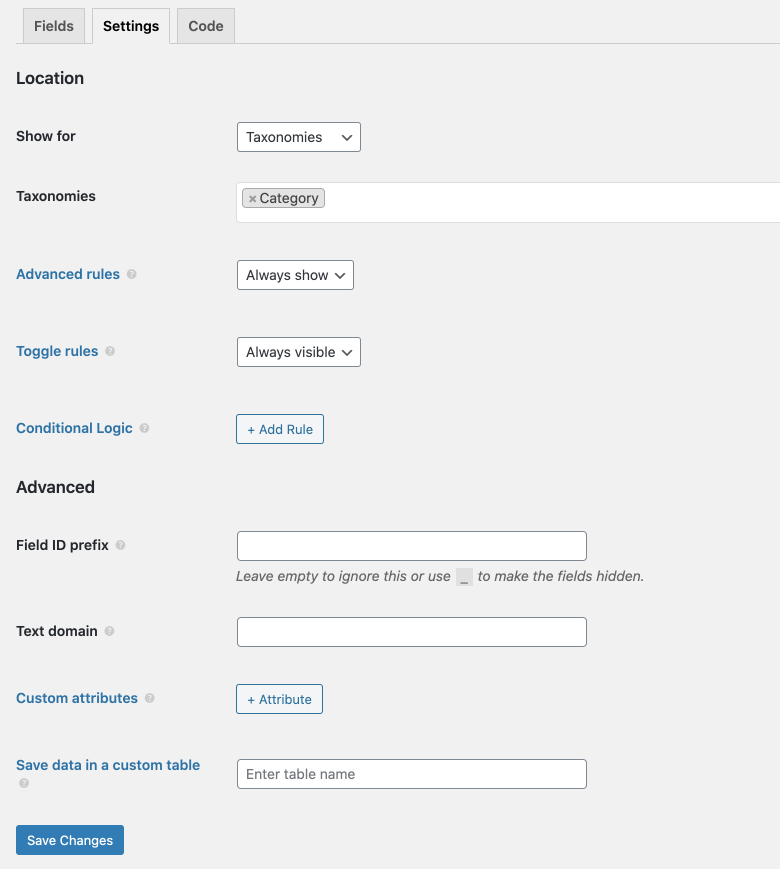The image size is (780, 869).
Task: Click the Save Changes button
Action: pos(70,840)
